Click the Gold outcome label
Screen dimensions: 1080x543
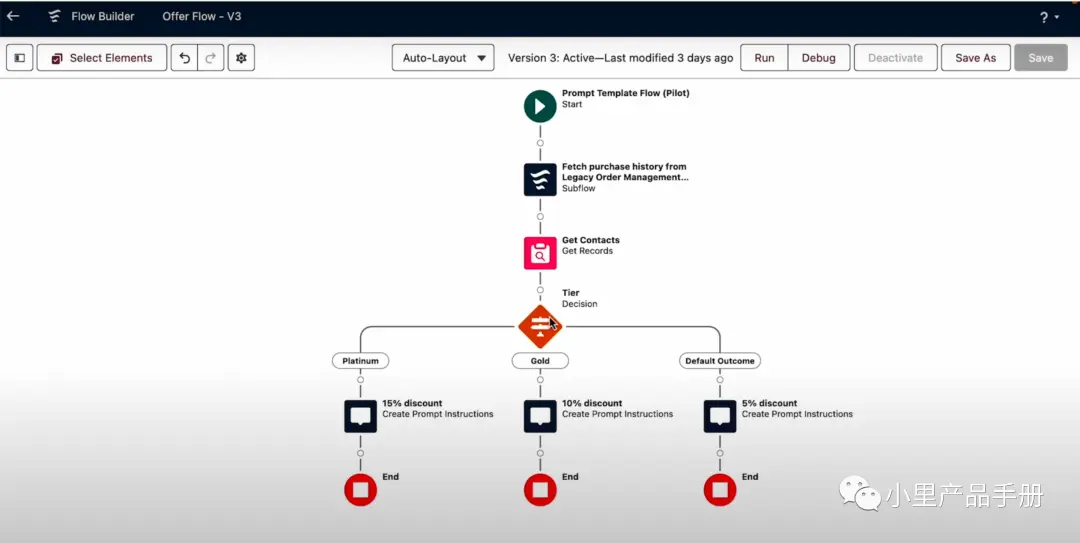[x=540, y=360]
